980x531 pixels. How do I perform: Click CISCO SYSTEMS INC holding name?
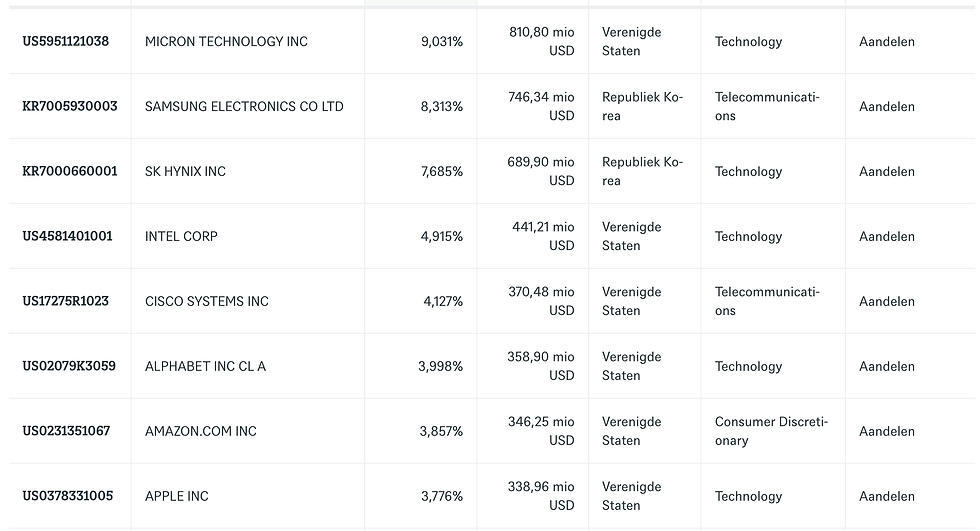tap(207, 301)
